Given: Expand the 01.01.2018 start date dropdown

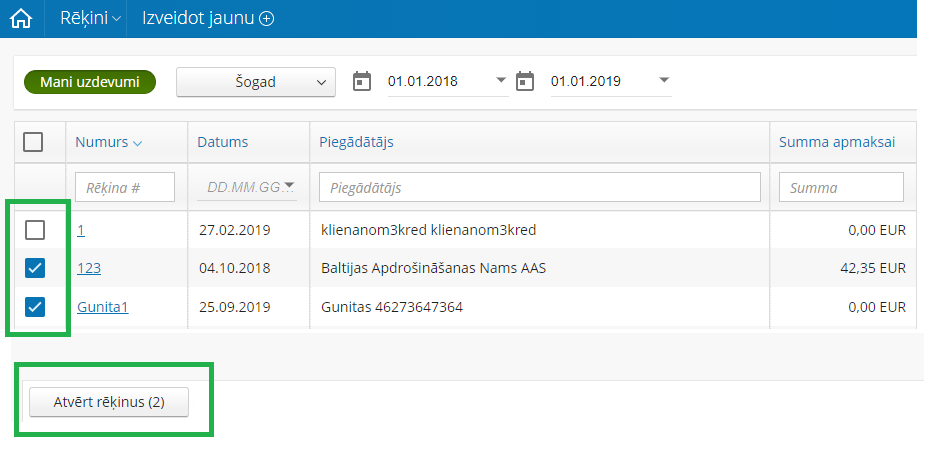Looking at the screenshot, I should (x=502, y=81).
